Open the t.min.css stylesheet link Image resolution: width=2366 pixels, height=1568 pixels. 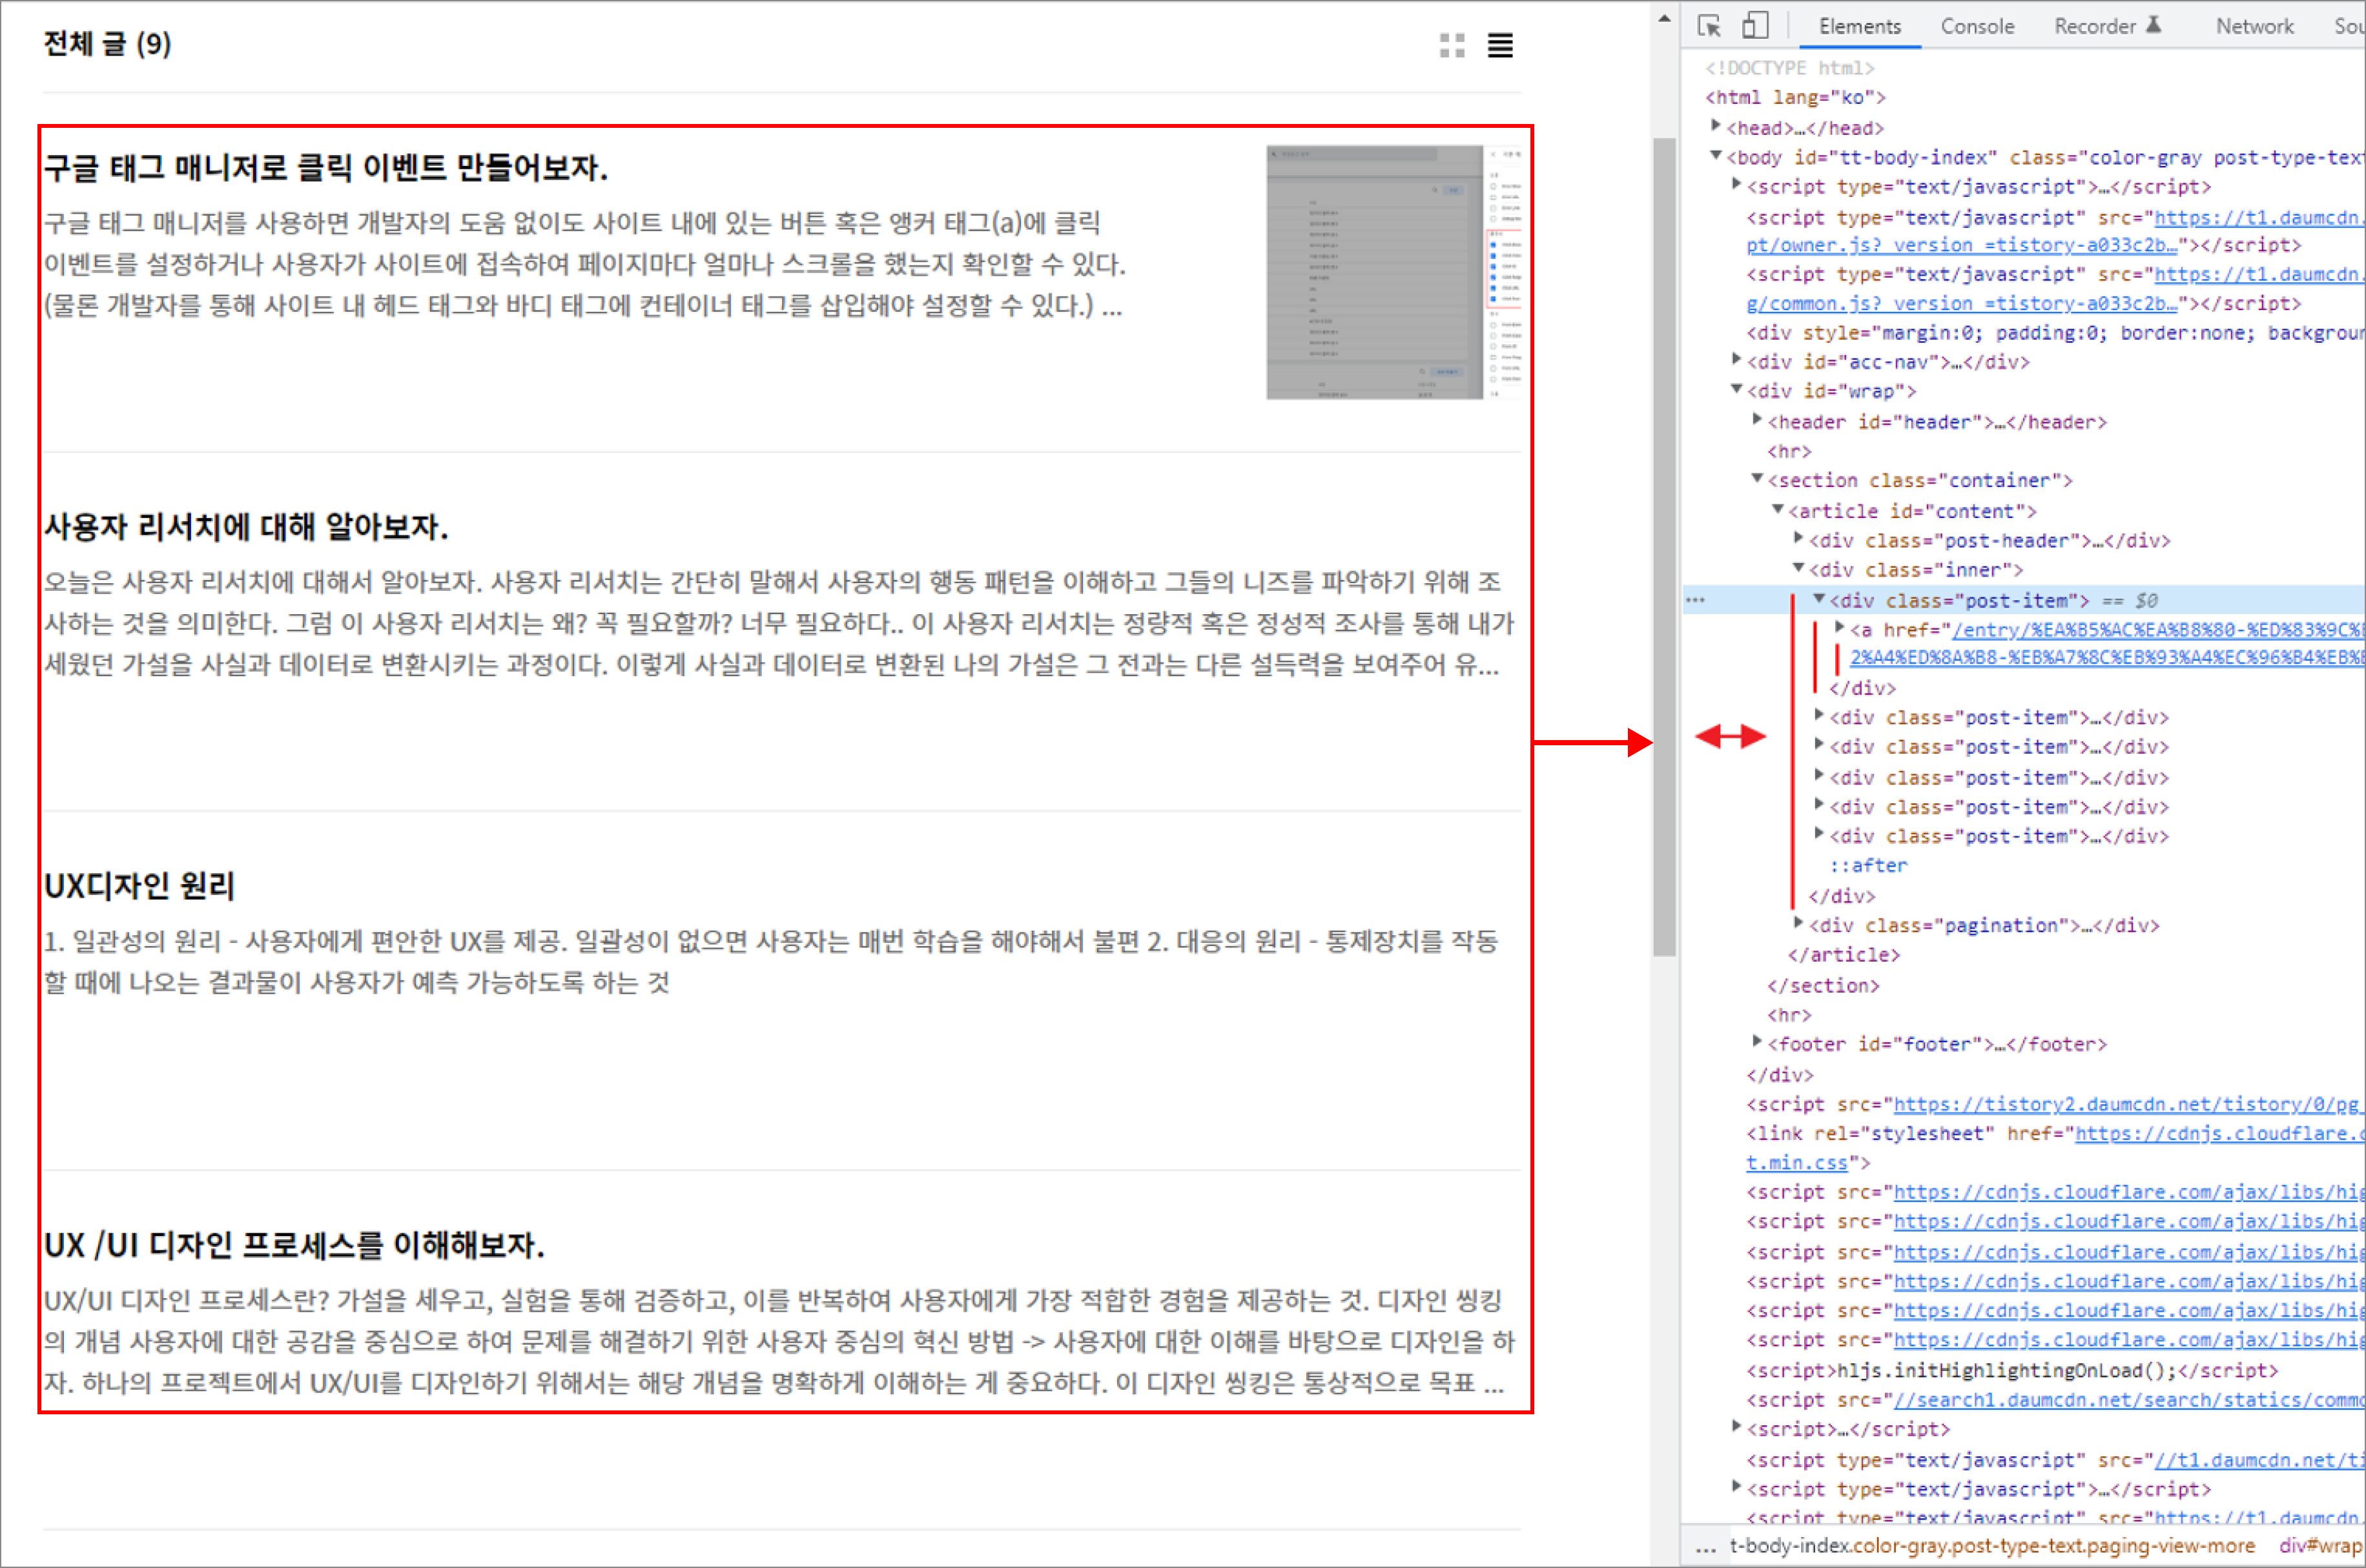point(1797,1162)
